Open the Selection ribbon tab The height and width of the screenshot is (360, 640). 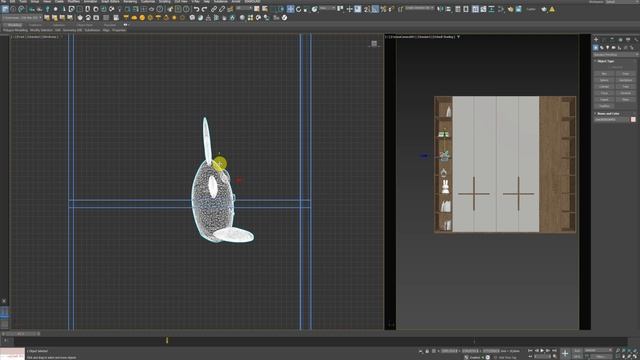pos(58,25)
